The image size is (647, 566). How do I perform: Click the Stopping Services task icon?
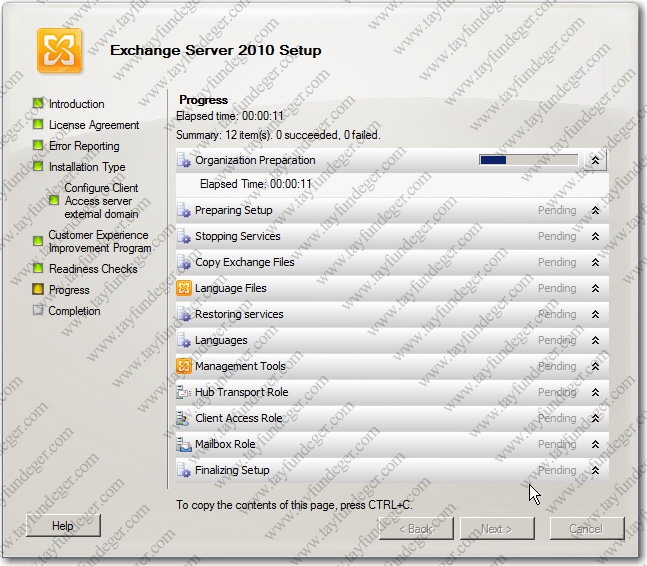pyautogui.click(x=184, y=236)
